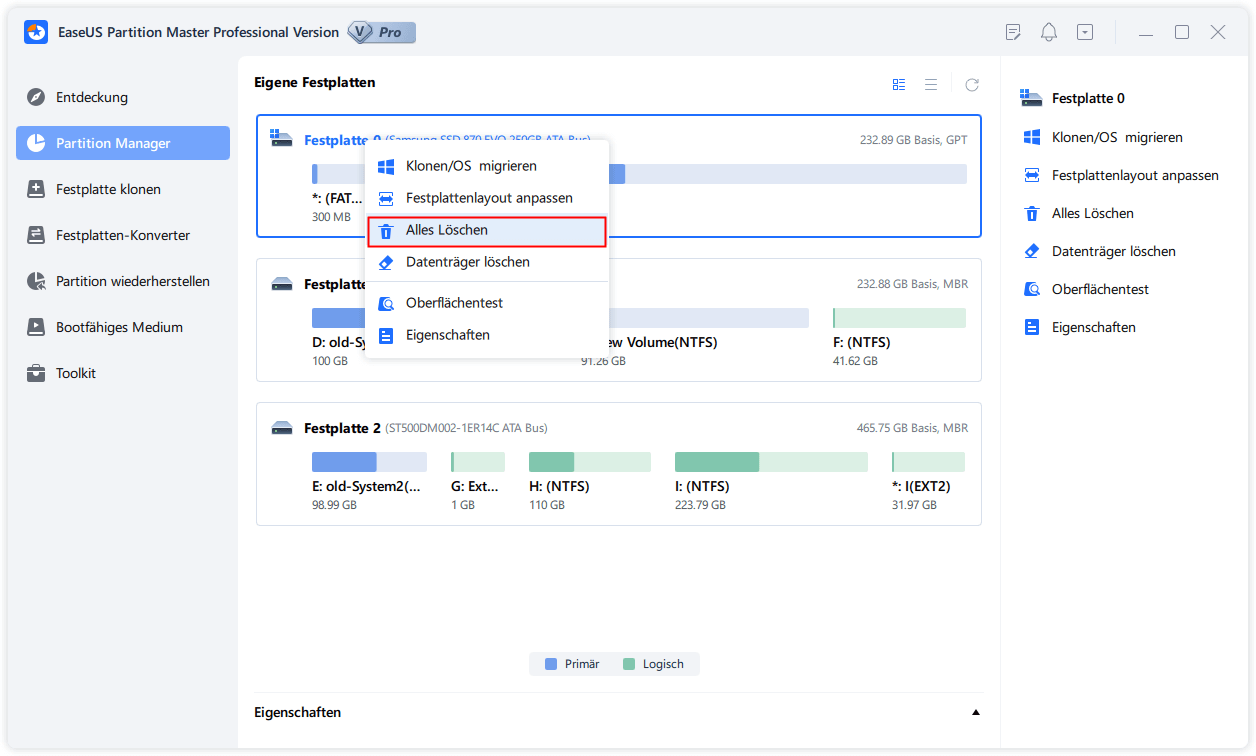Click Datenträger löschen in right panel
Image resolution: width=1256 pixels, height=756 pixels.
(1114, 251)
